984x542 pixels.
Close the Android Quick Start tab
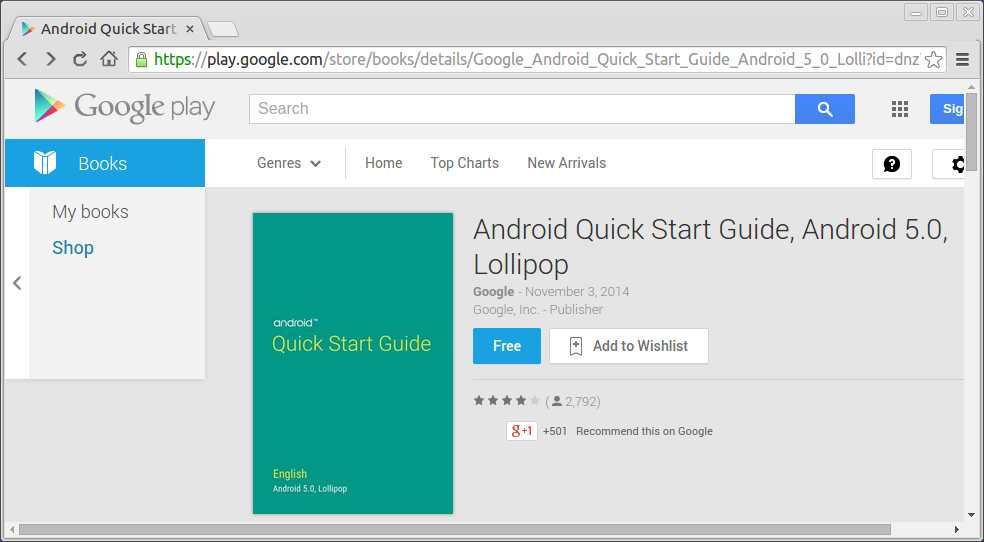point(190,29)
